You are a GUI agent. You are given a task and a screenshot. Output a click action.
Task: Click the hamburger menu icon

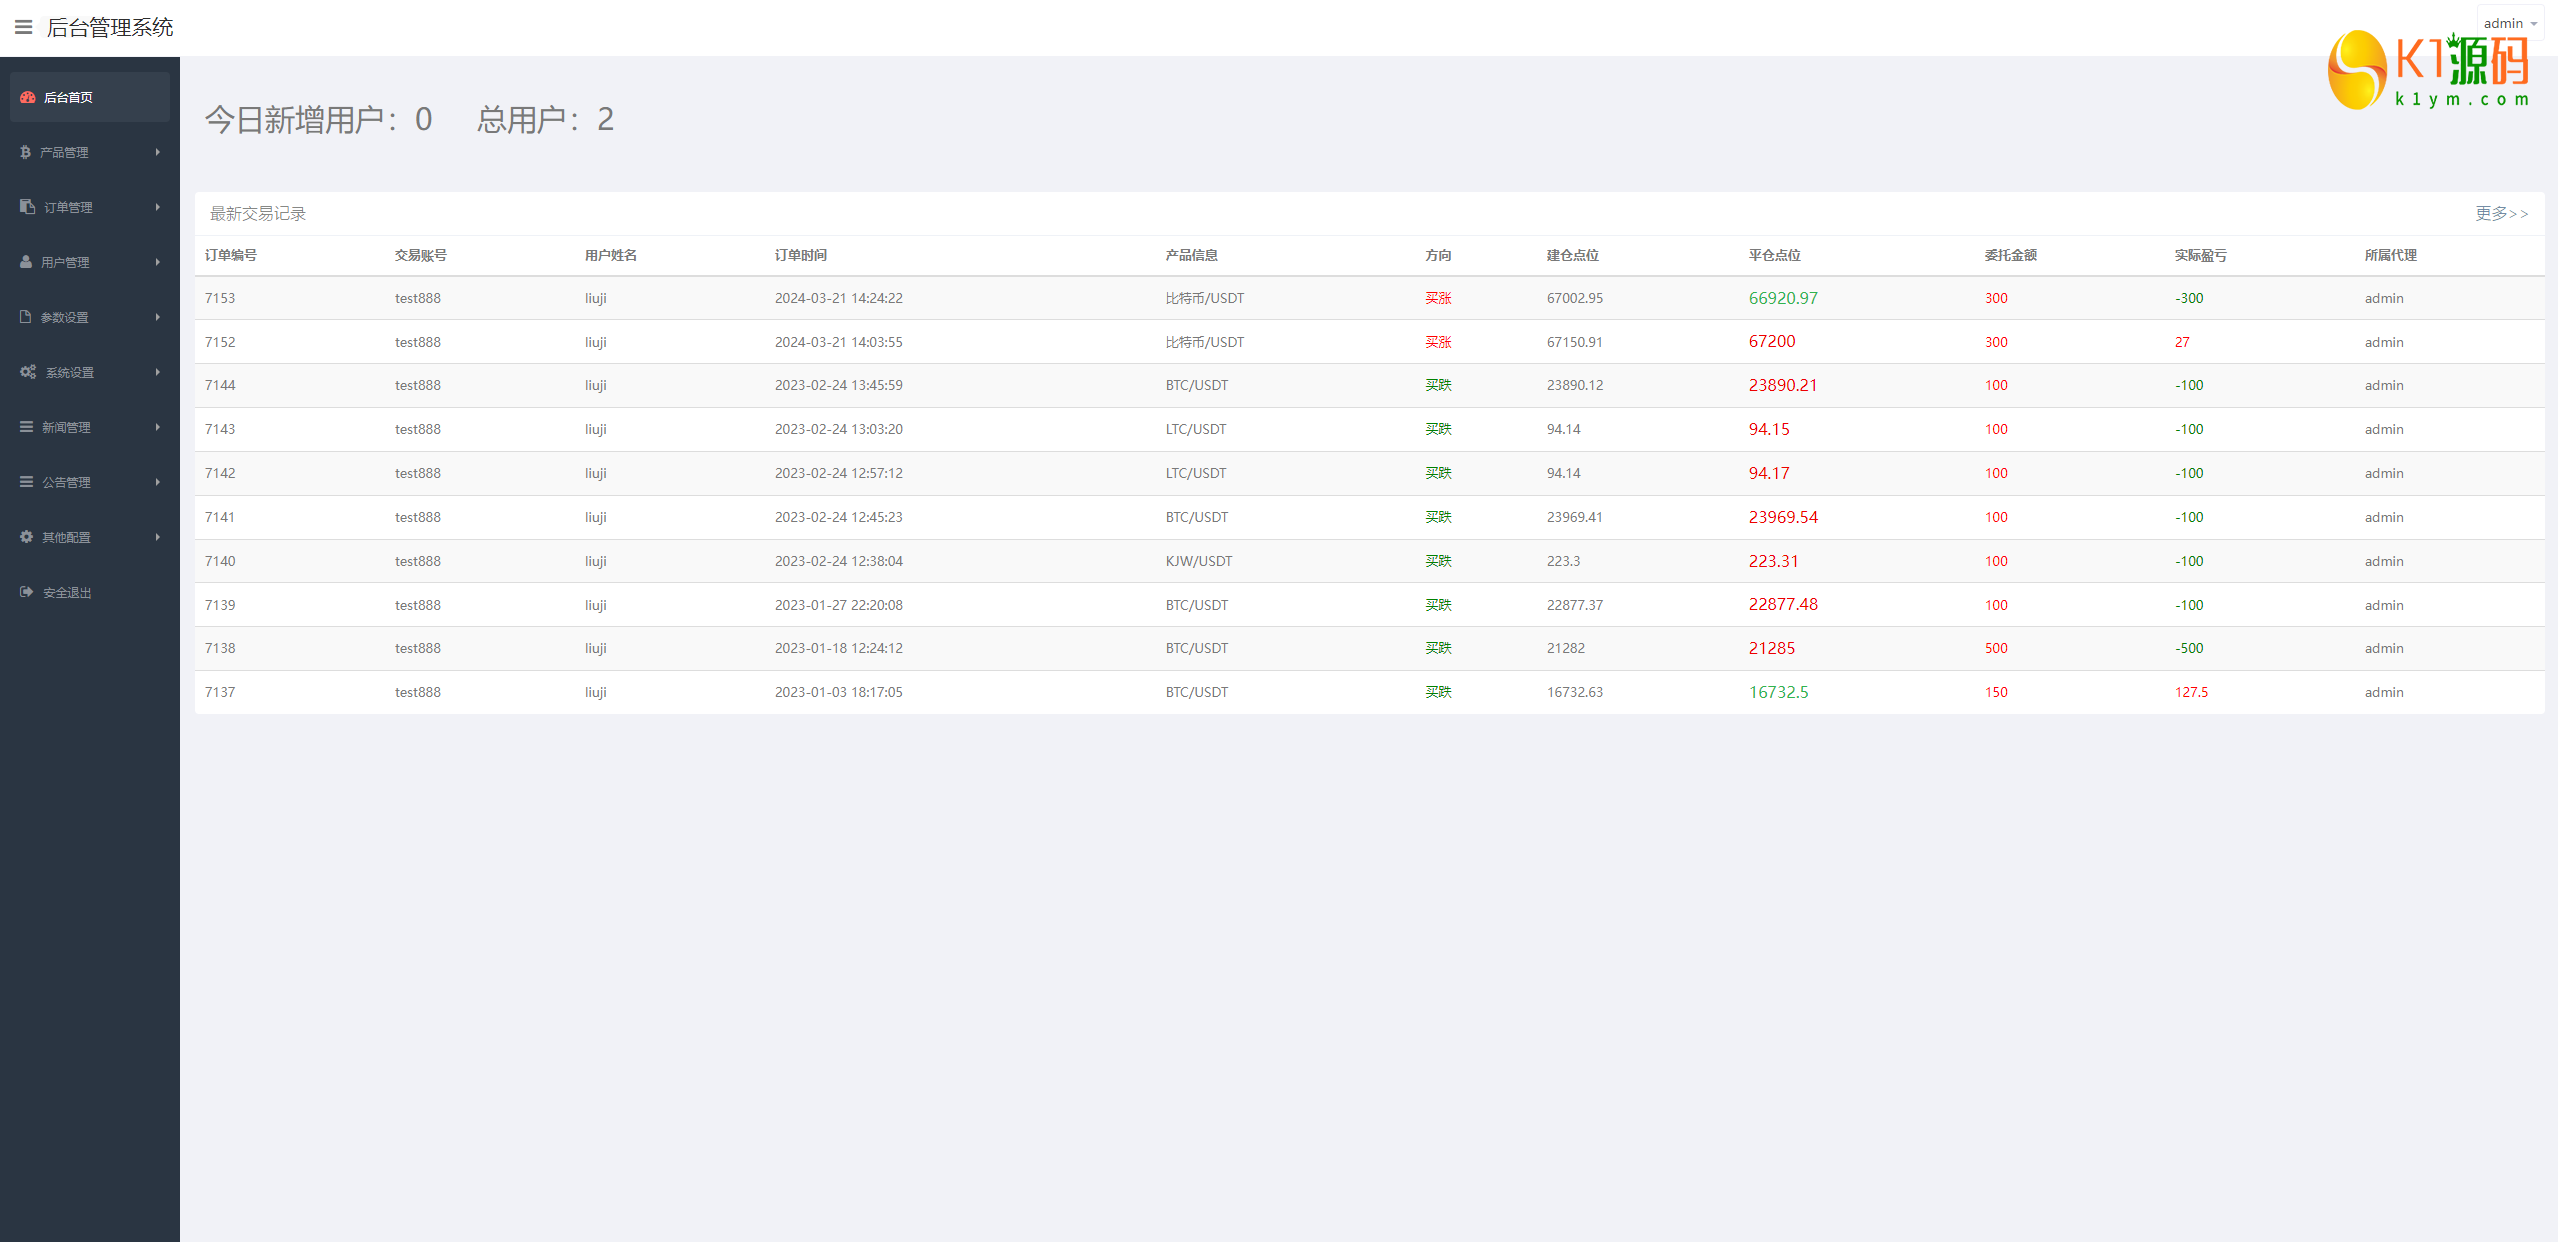(23, 27)
